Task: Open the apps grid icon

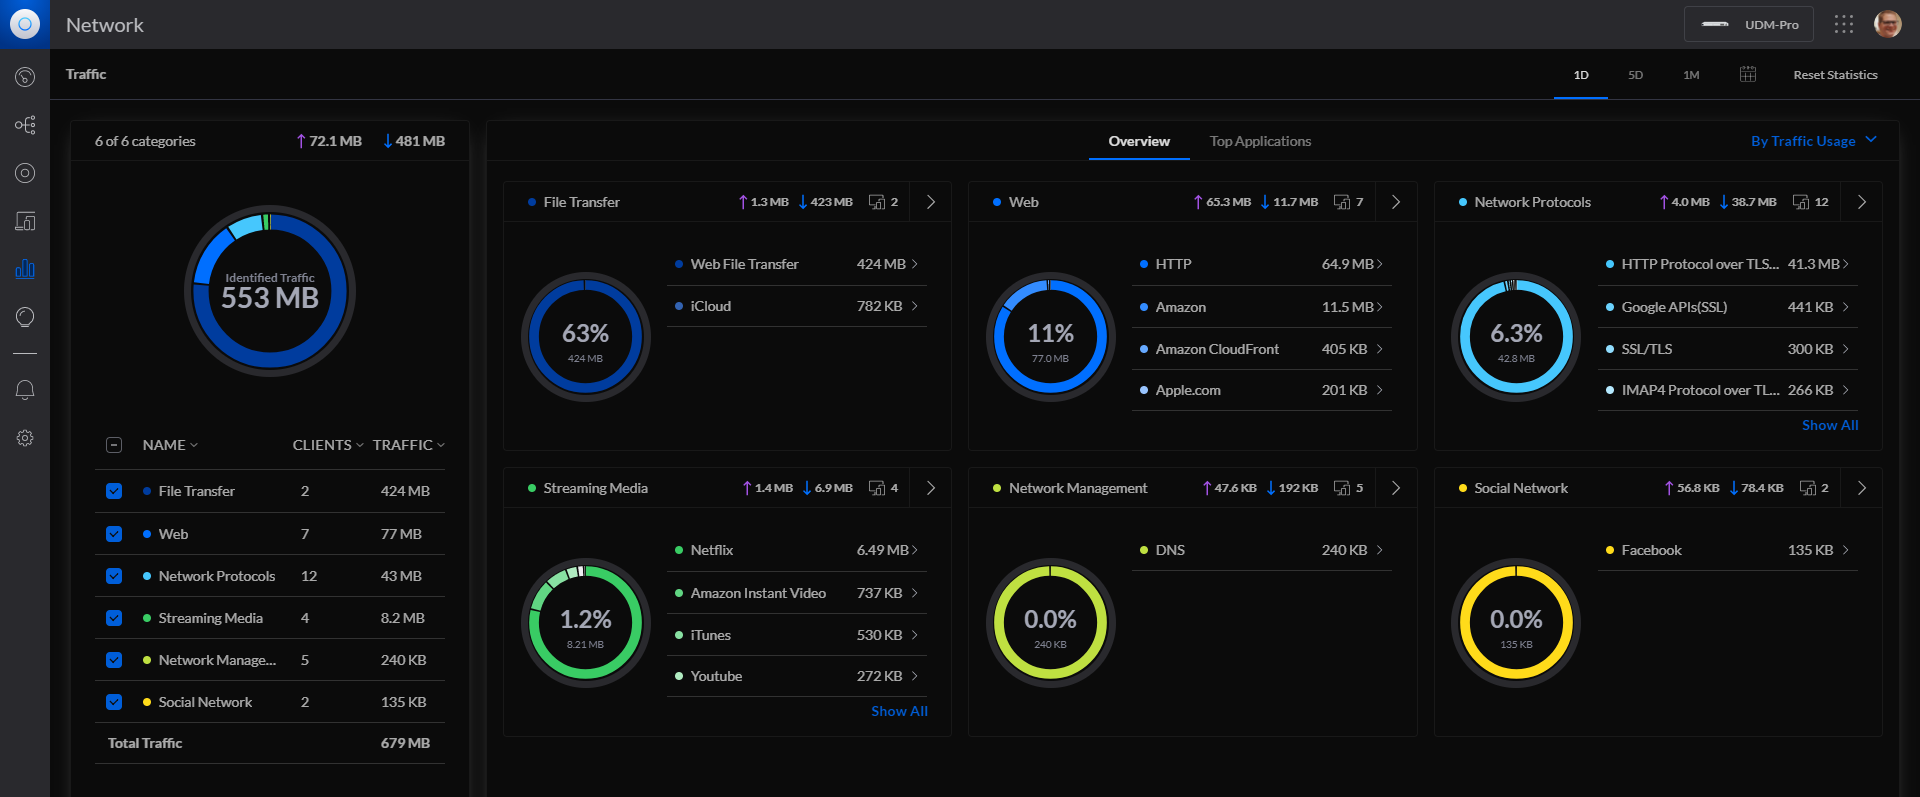Action: tap(1843, 25)
